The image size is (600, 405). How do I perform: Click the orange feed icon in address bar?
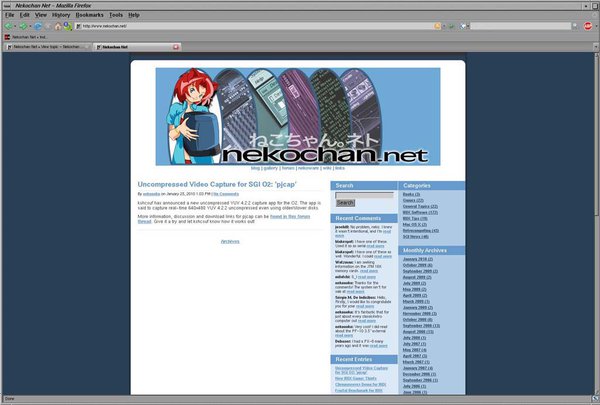437,26
